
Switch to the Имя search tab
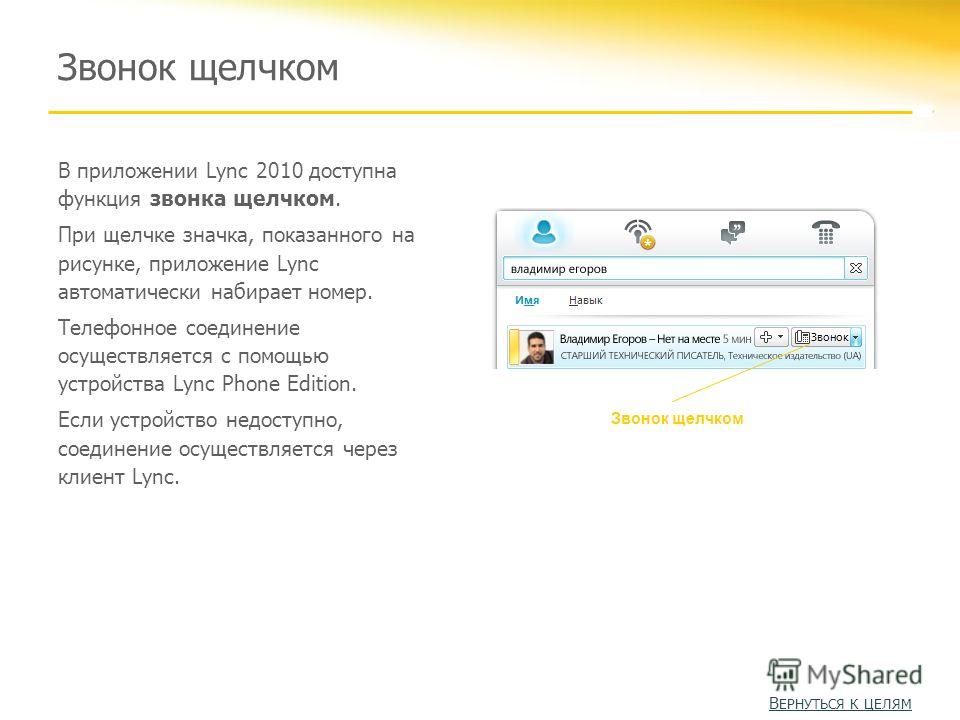click(x=527, y=300)
